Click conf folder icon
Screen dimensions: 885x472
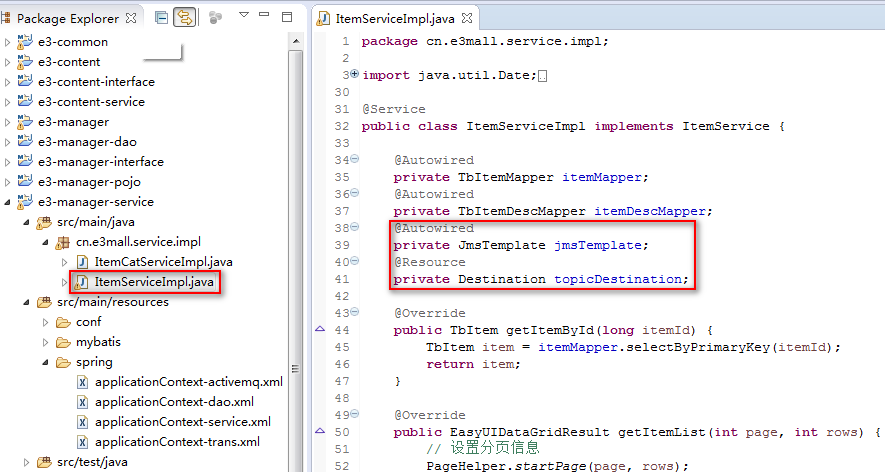pyautogui.click(x=63, y=322)
